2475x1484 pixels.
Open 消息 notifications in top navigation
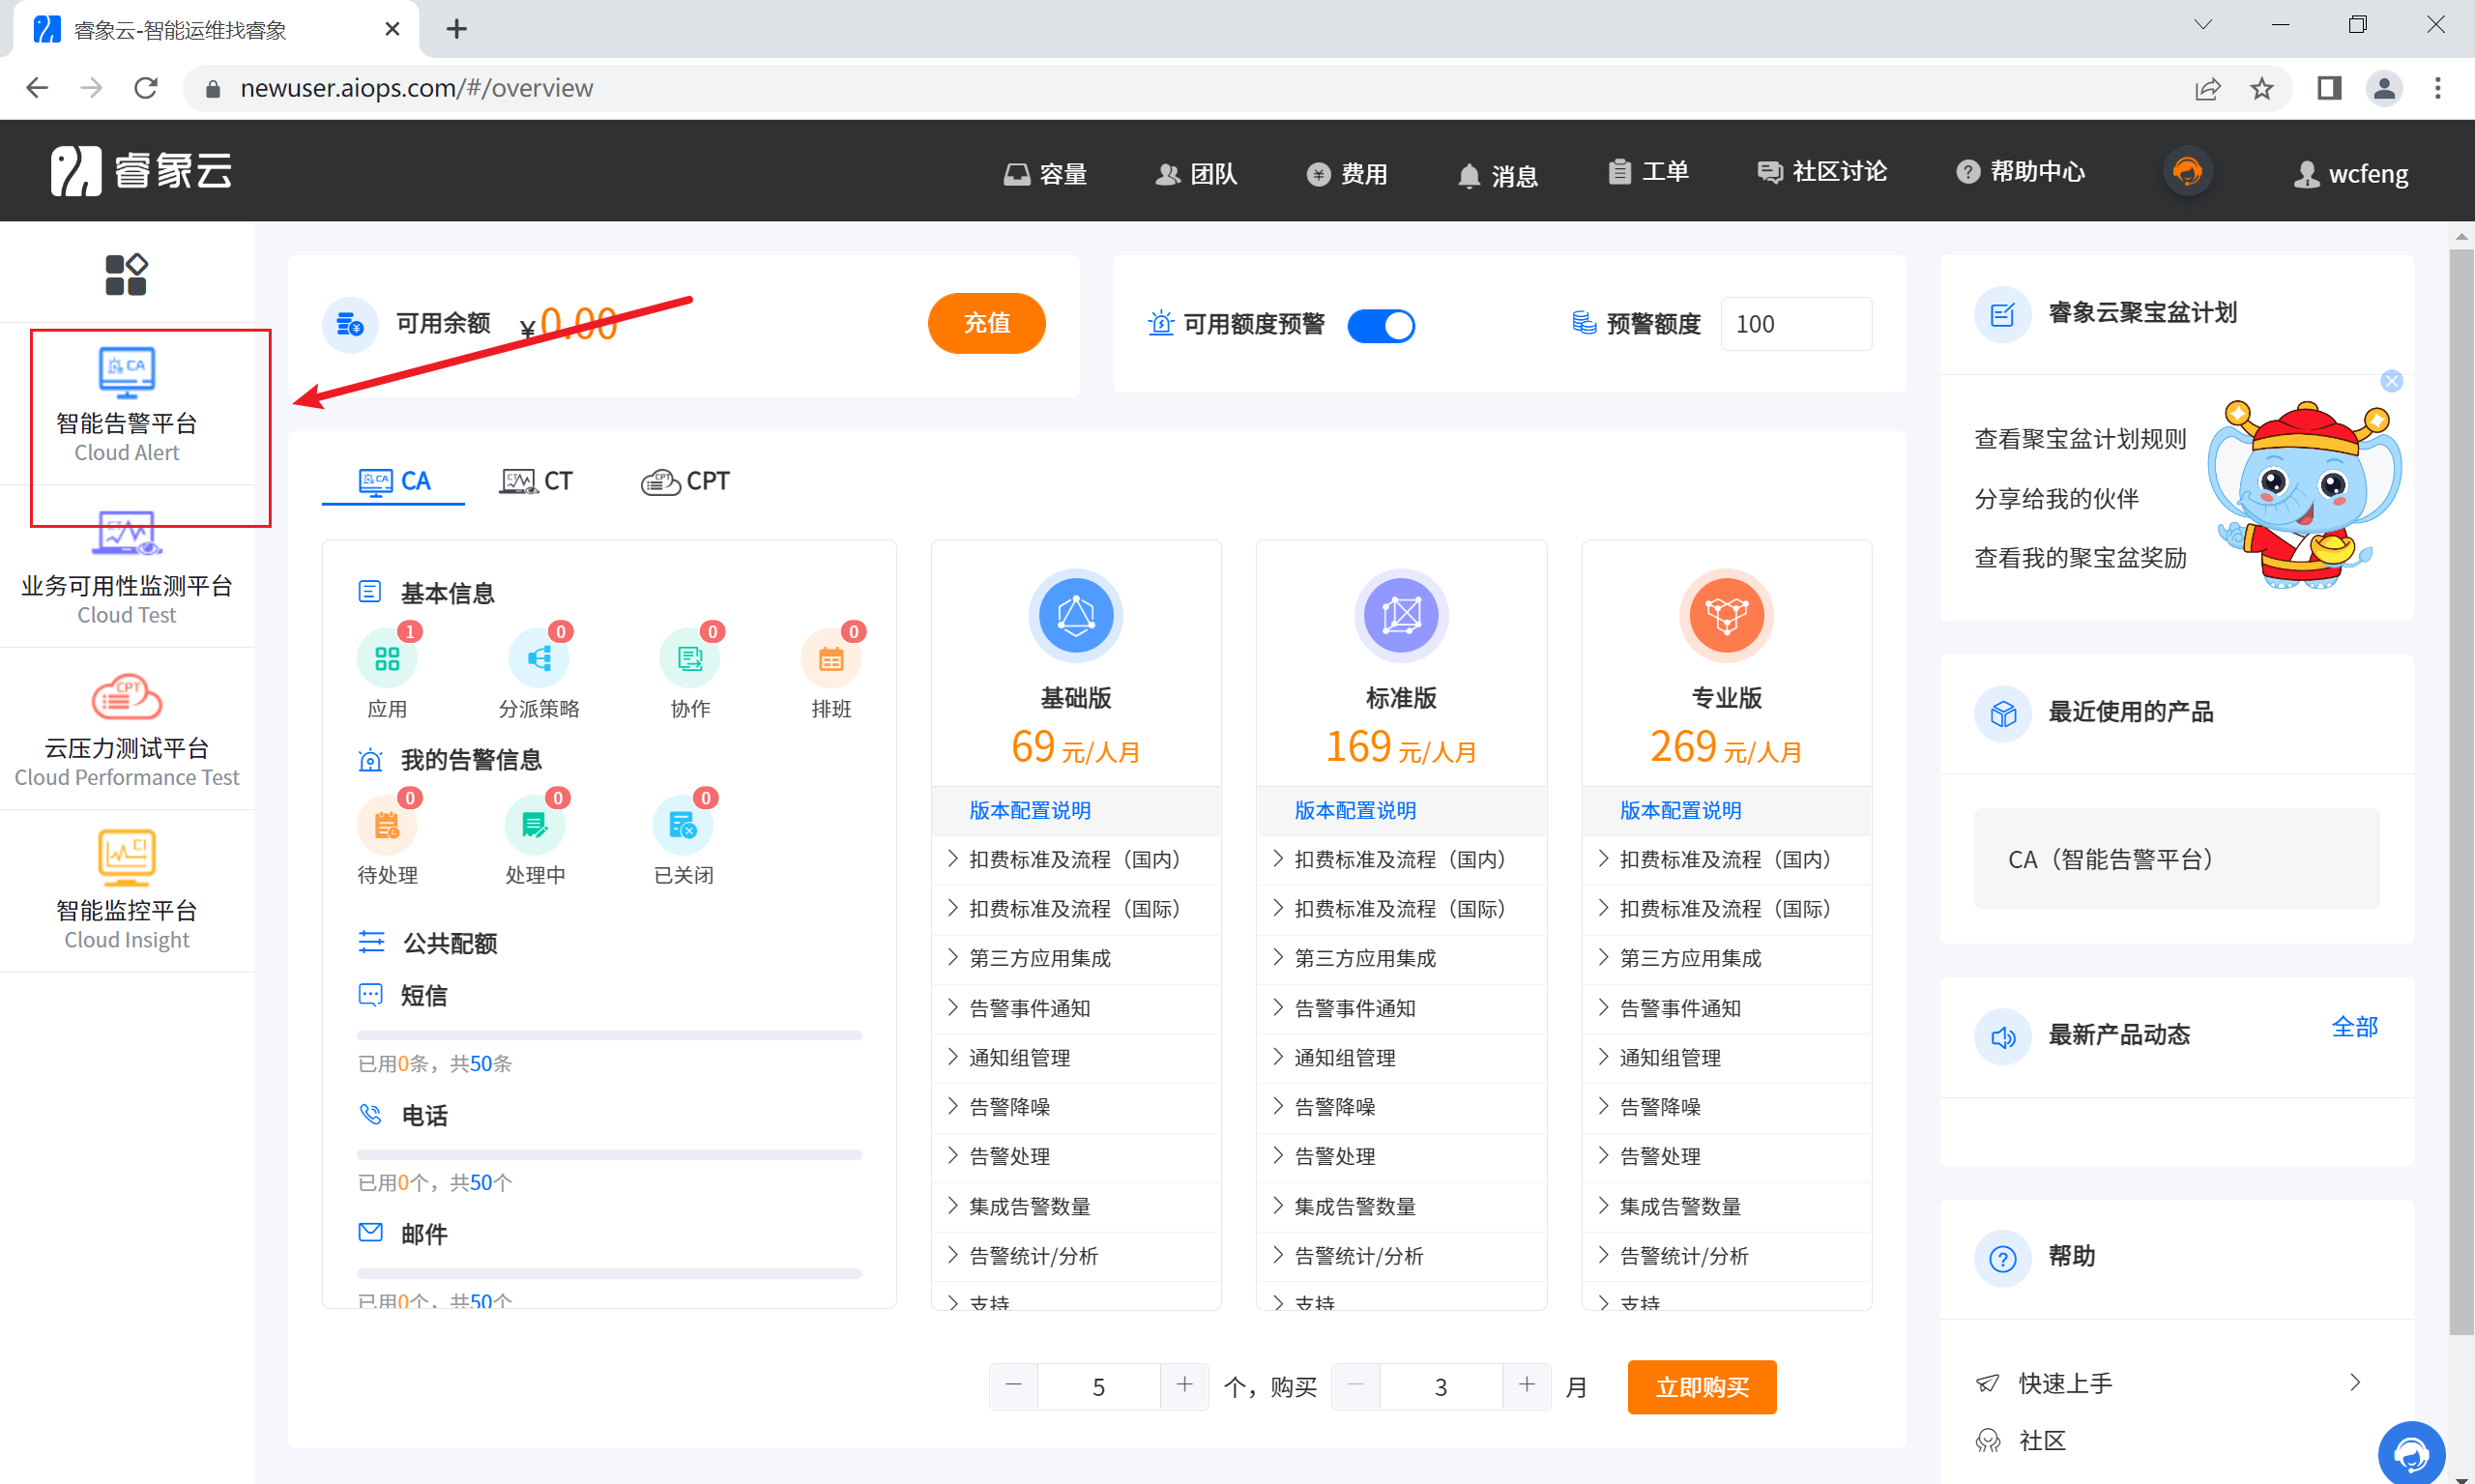(1497, 176)
